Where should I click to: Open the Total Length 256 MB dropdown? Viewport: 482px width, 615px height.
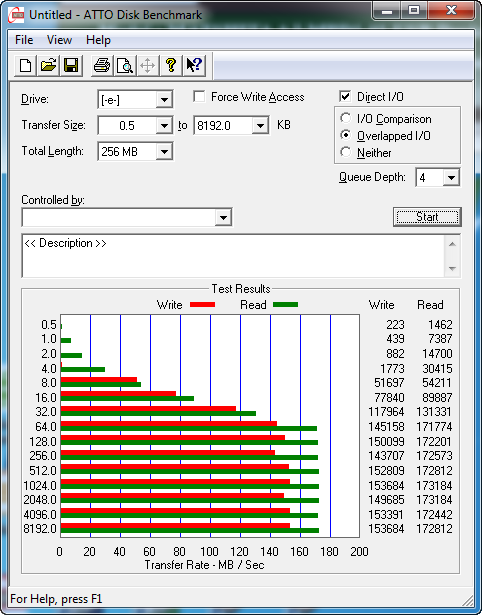pyautogui.click(x=164, y=151)
